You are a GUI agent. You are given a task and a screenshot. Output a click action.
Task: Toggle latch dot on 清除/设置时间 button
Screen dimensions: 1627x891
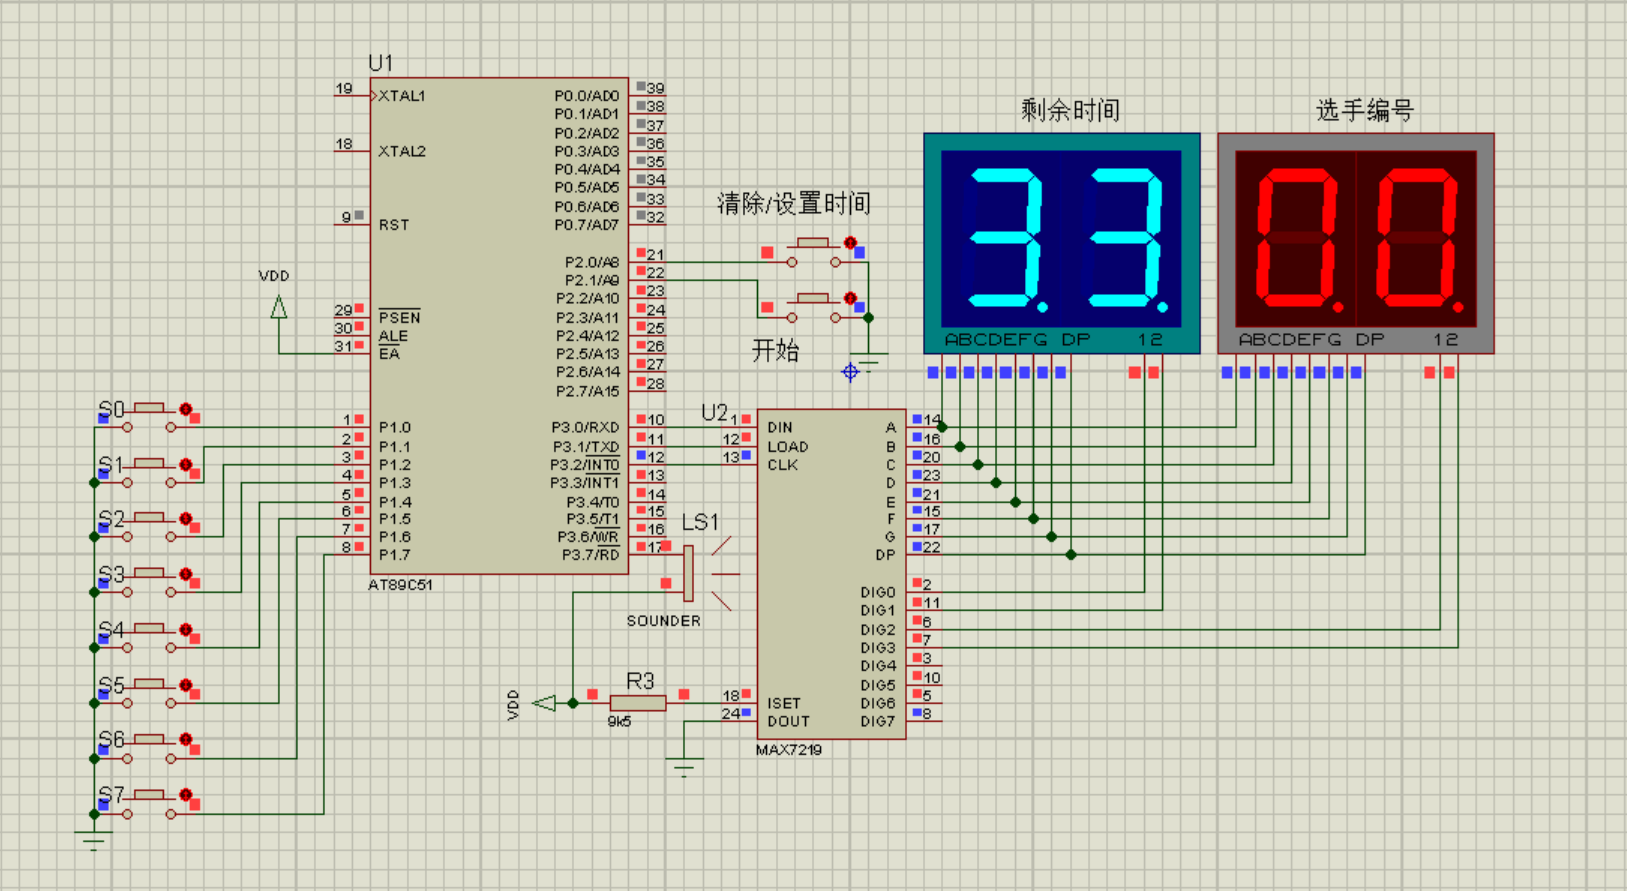click(x=850, y=243)
